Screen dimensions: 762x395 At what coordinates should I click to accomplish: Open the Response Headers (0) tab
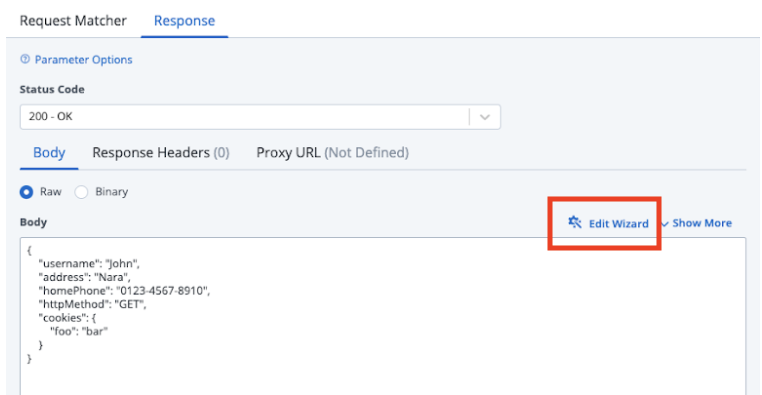point(160,153)
